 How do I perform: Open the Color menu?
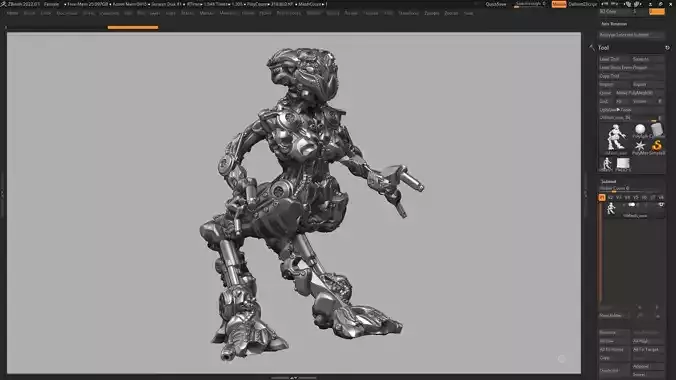click(46, 13)
